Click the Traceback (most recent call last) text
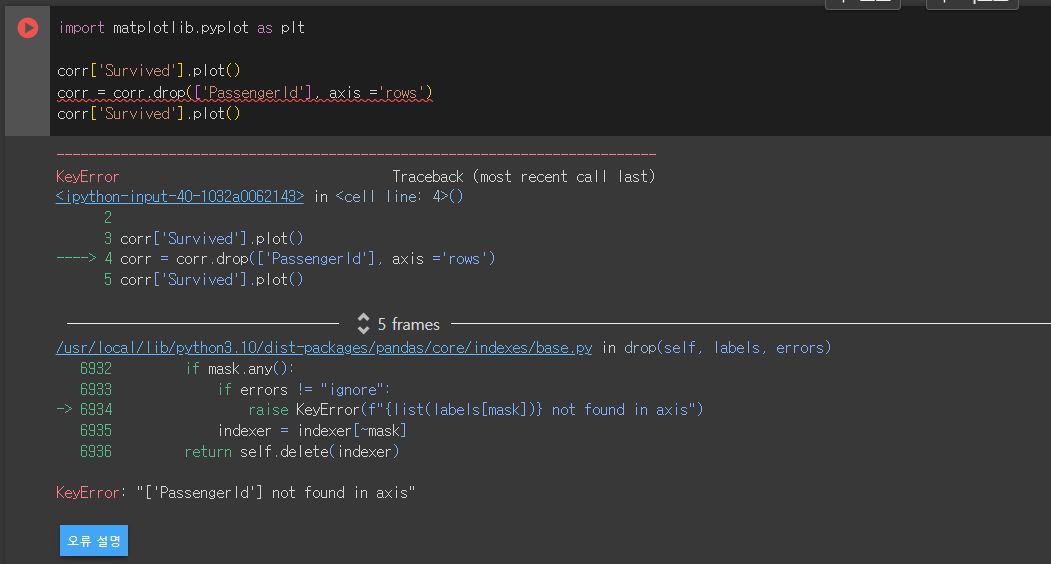The image size is (1051, 564). [523, 176]
